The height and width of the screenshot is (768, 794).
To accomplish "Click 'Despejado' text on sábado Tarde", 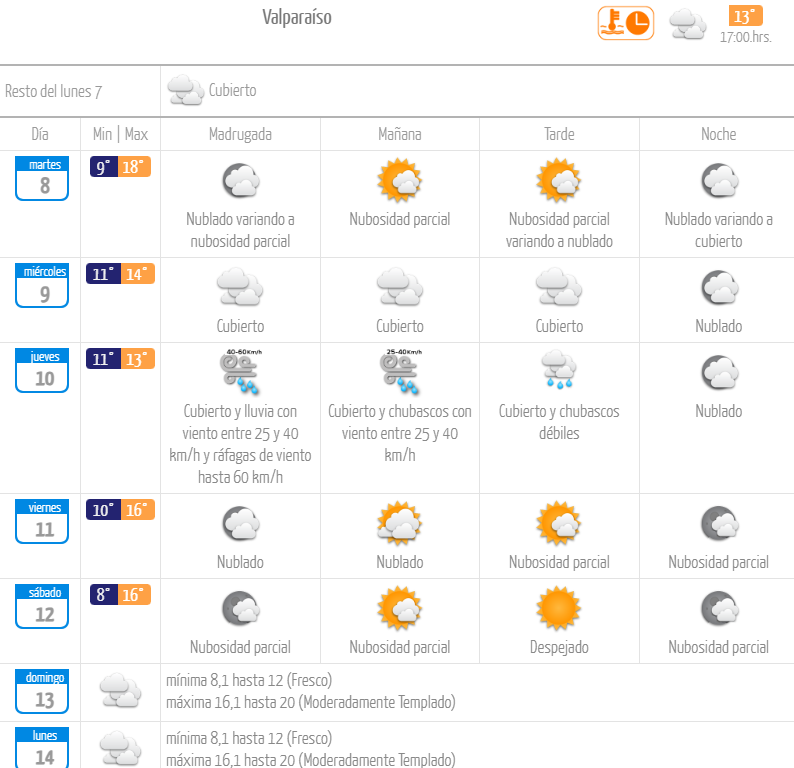I will 559,648.
